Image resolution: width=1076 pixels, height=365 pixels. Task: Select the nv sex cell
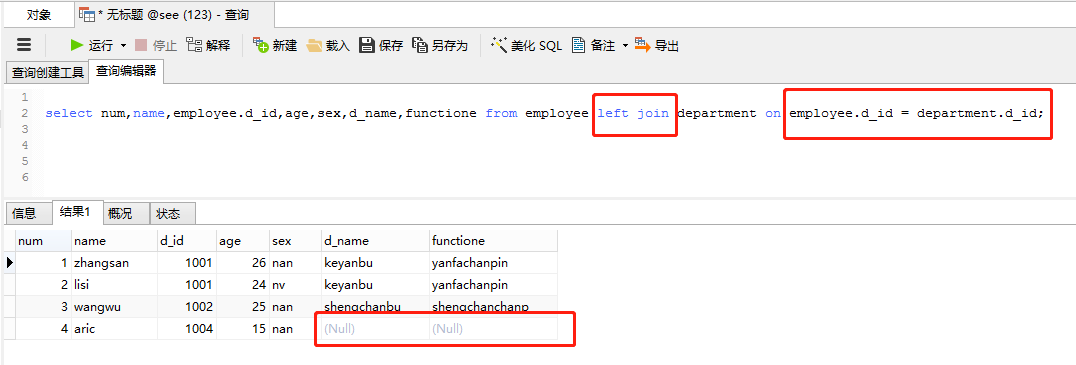coord(294,285)
